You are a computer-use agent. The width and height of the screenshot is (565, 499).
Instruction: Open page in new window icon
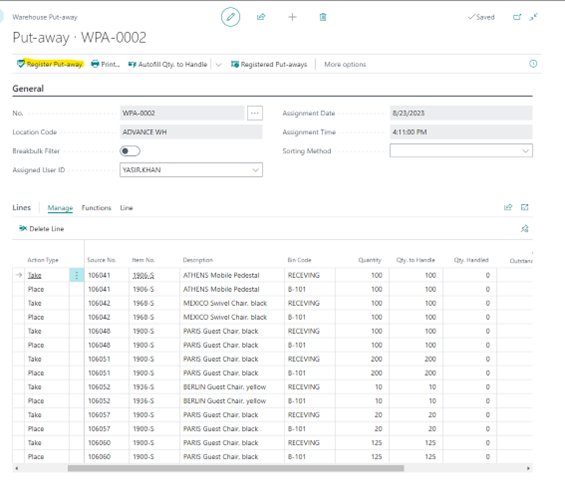(x=517, y=17)
